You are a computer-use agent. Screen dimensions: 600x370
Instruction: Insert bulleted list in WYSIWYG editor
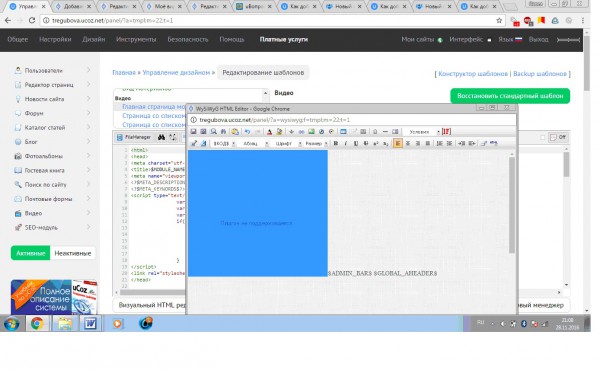(x=450, y=143)
